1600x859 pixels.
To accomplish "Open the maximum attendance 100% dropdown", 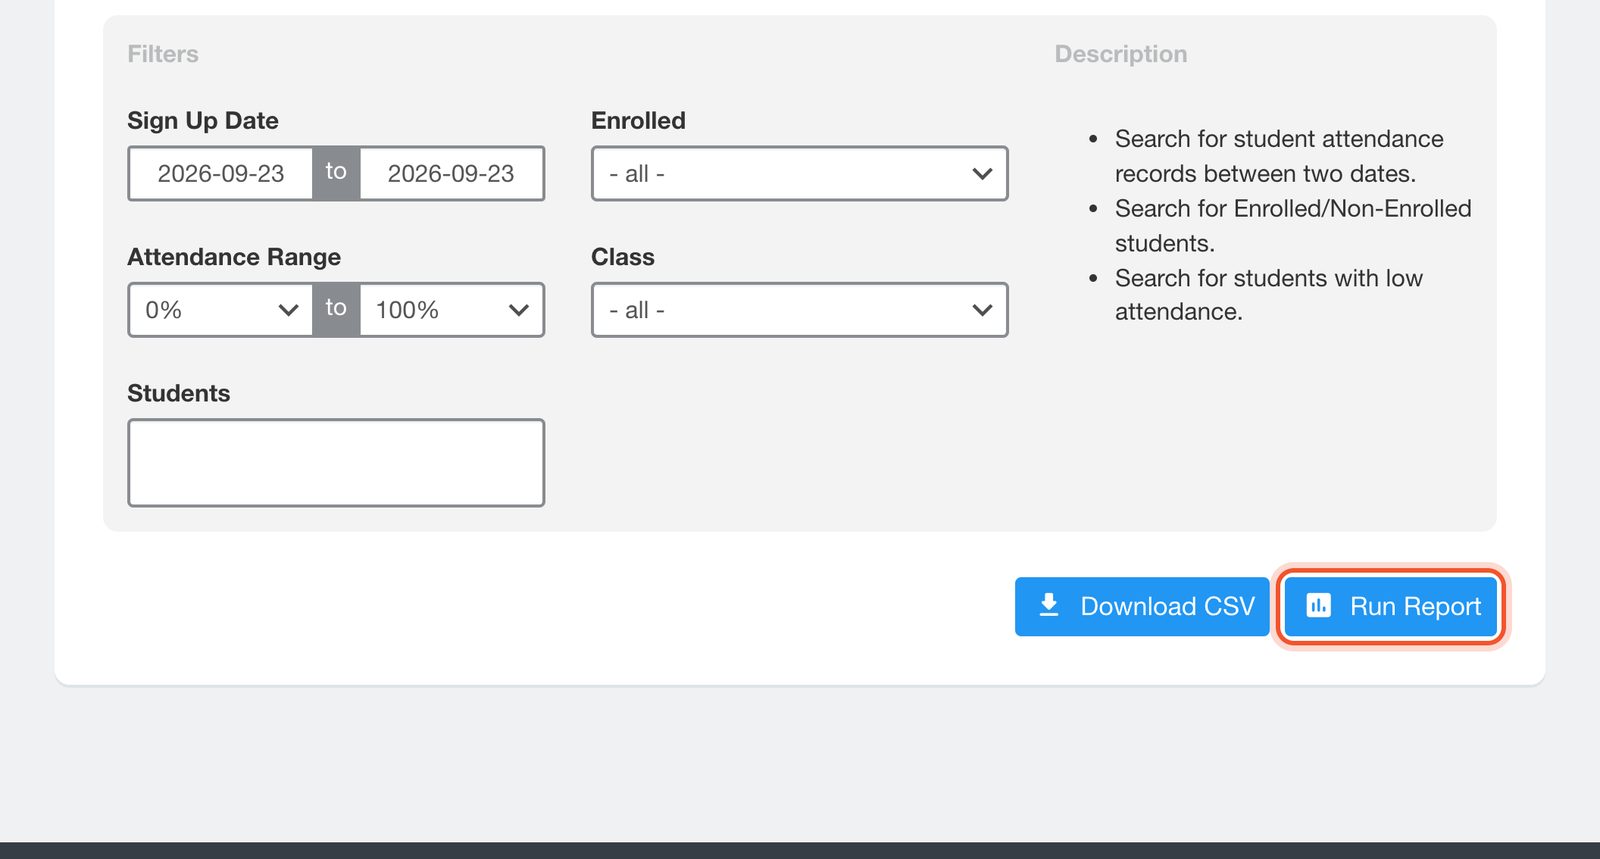I will [452, 310].
